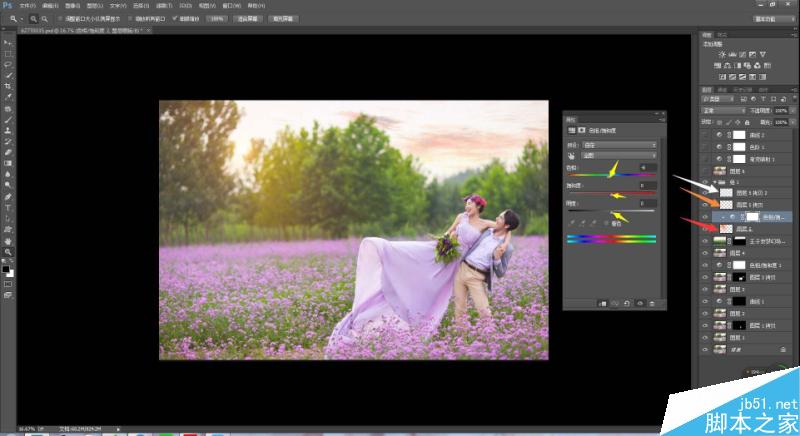This screenshot has width=800, height=436.
Task: Delete the adjustment layer via Properties trash icon
Action: click(652, 303)
